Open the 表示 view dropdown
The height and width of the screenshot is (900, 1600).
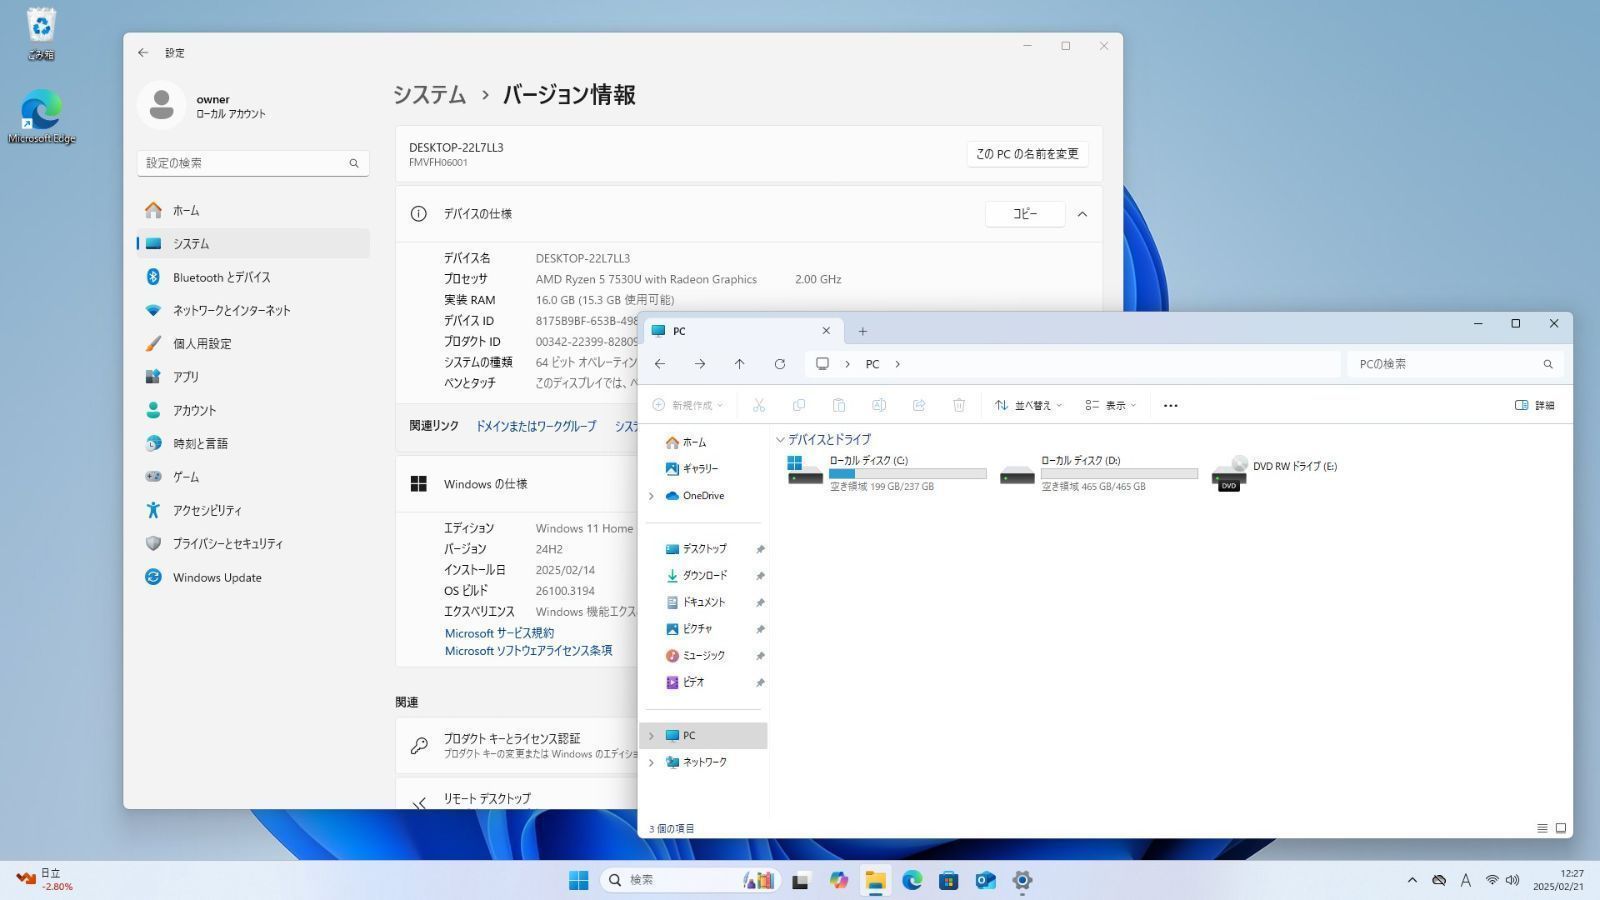(x=1112, y=405)
